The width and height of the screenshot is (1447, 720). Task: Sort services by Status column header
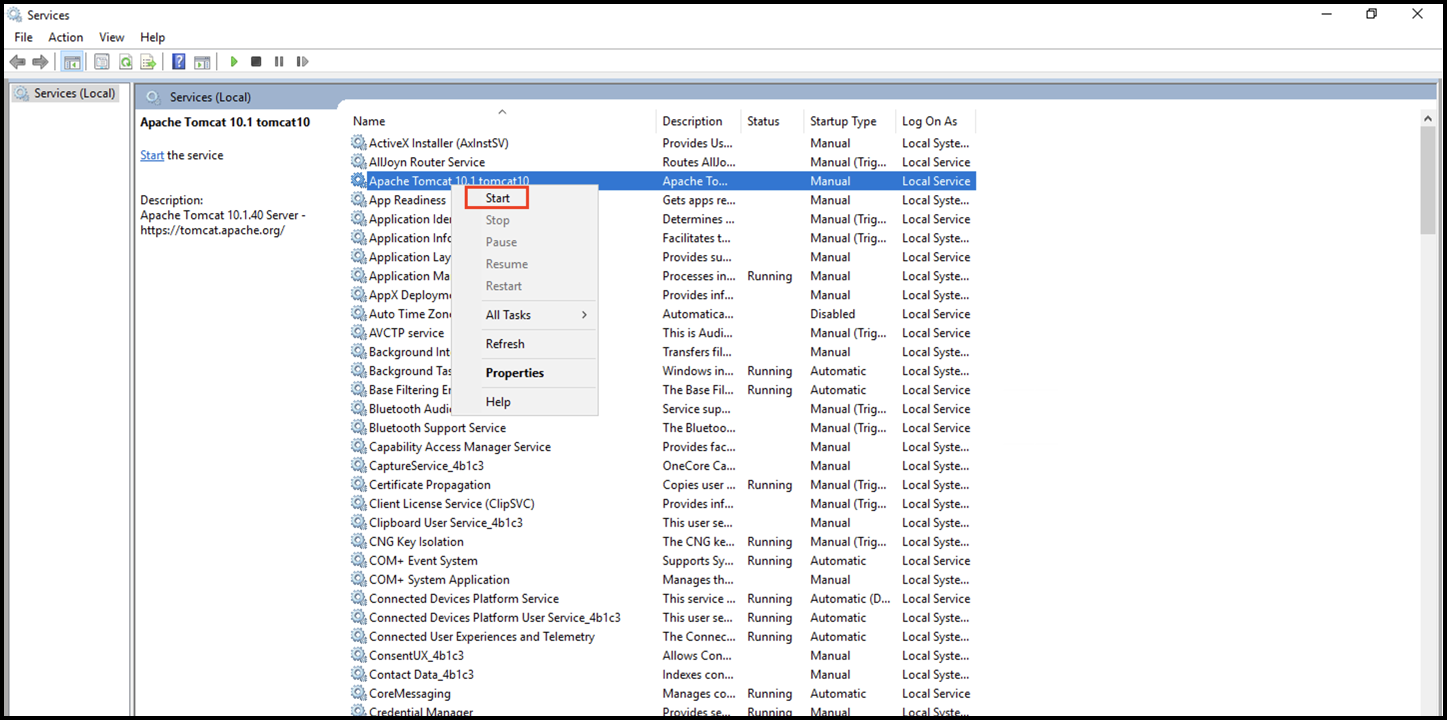click(x=763, y=121)
